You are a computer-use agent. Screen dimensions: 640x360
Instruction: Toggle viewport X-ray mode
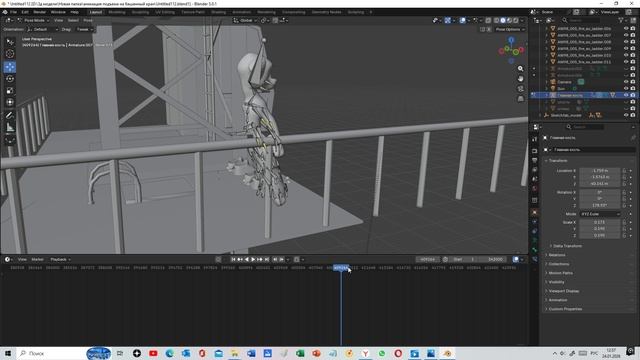(488, 20)
